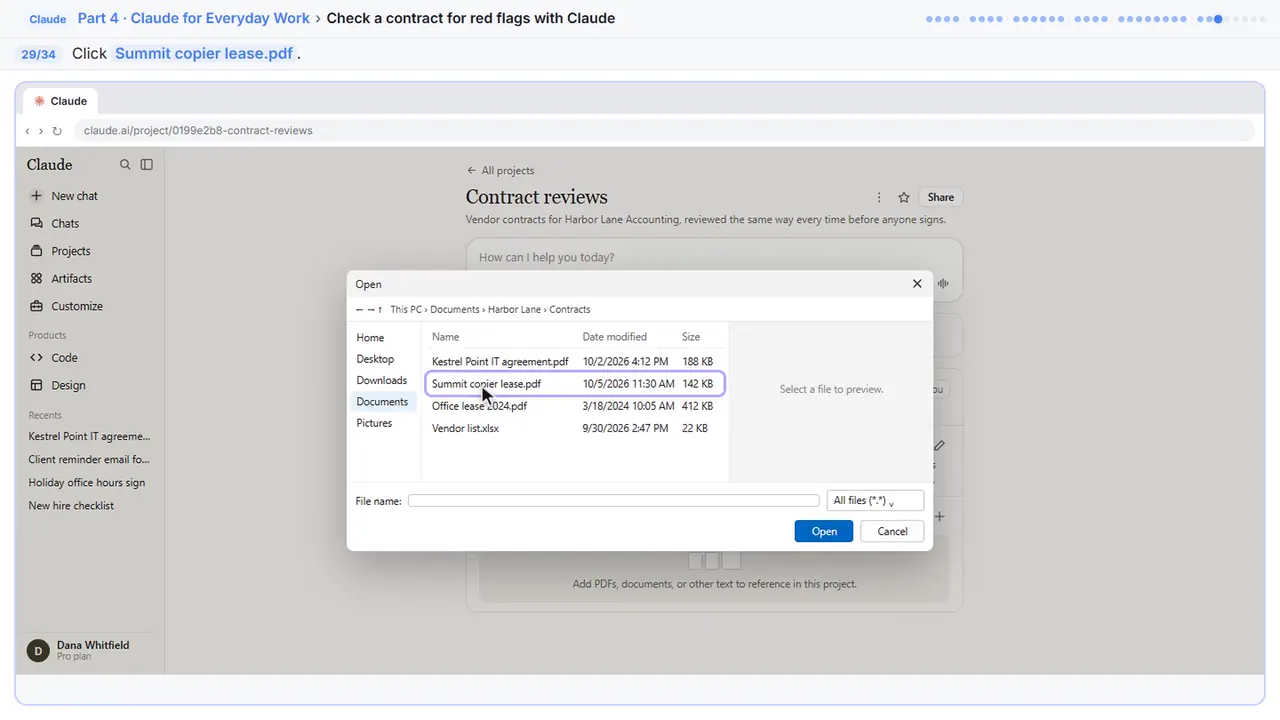Open recent chat New hire checklist

(x=71, y=506)
